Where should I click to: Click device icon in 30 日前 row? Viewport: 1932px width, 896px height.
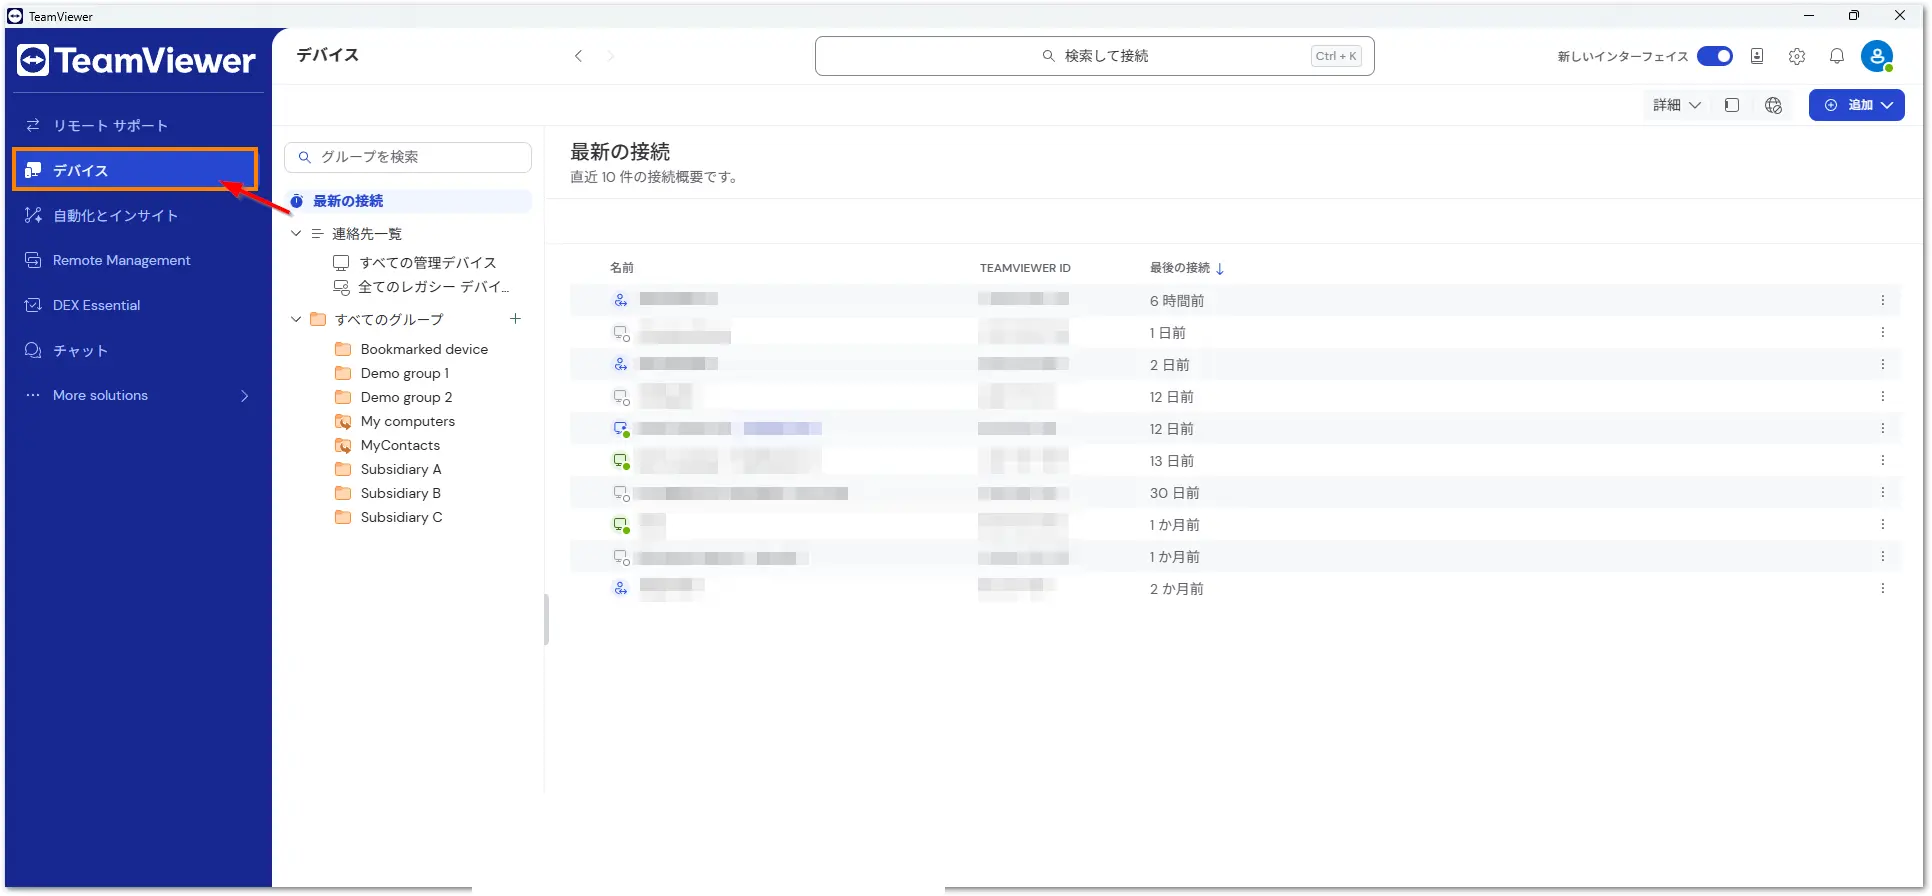pyautogui.click(x=621, y=493)
